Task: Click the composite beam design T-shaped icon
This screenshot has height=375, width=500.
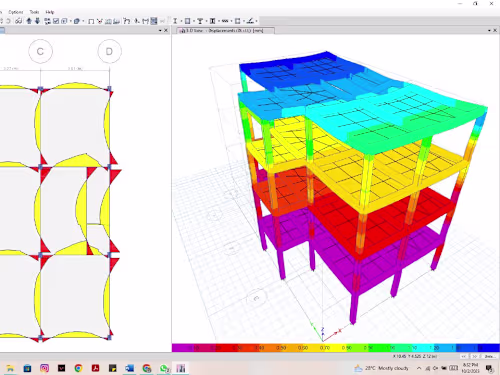Action: 200,21
